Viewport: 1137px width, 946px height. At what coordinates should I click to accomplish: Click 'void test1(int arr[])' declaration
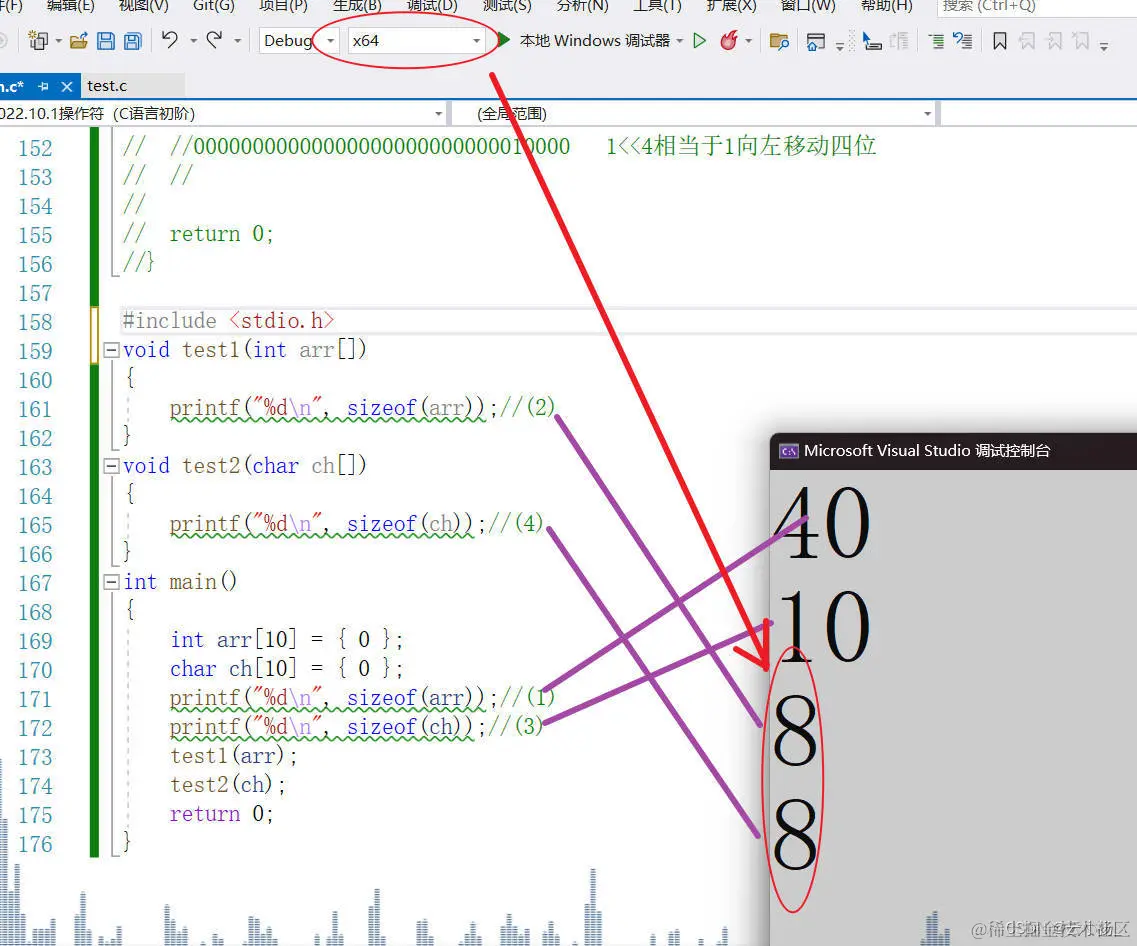(x=244, y=350)
